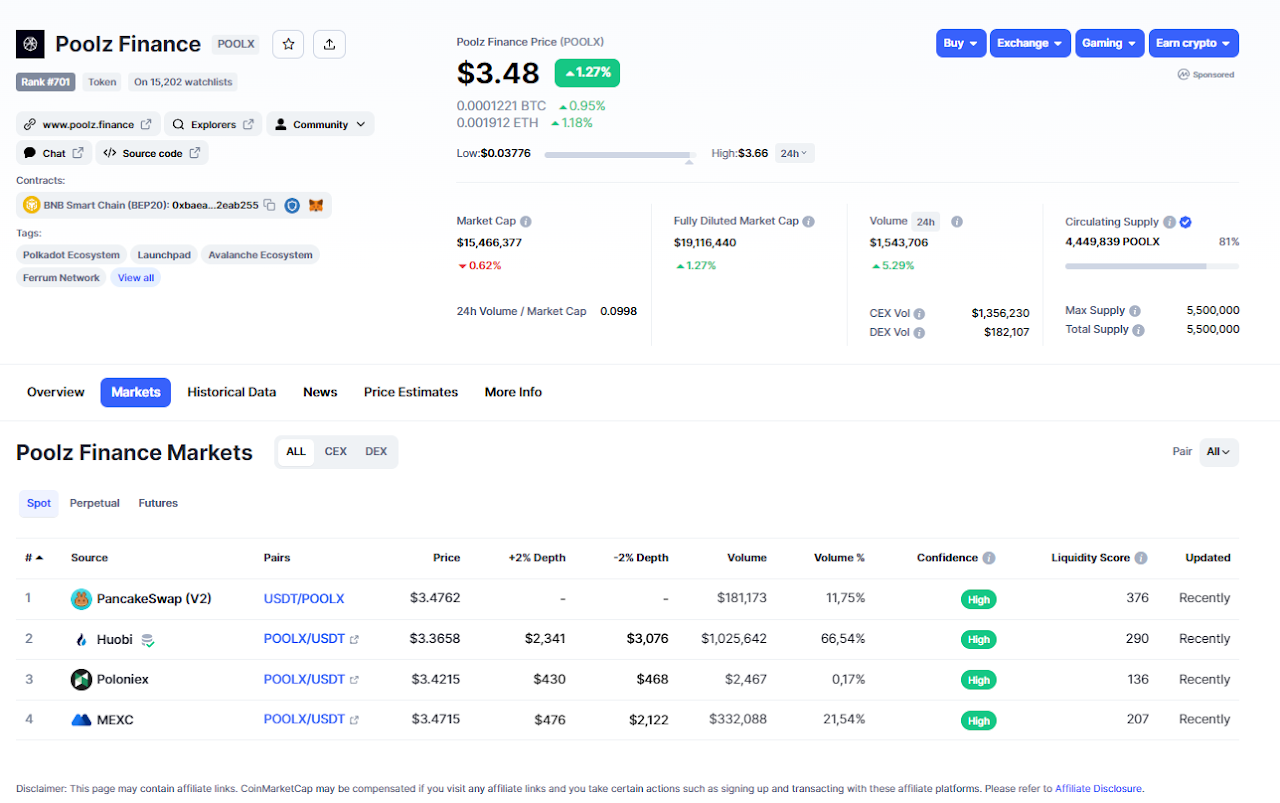The width and height of the screenshot is (1280, 803).
Task: Switch to Futures markets
Action: point(158,503)
